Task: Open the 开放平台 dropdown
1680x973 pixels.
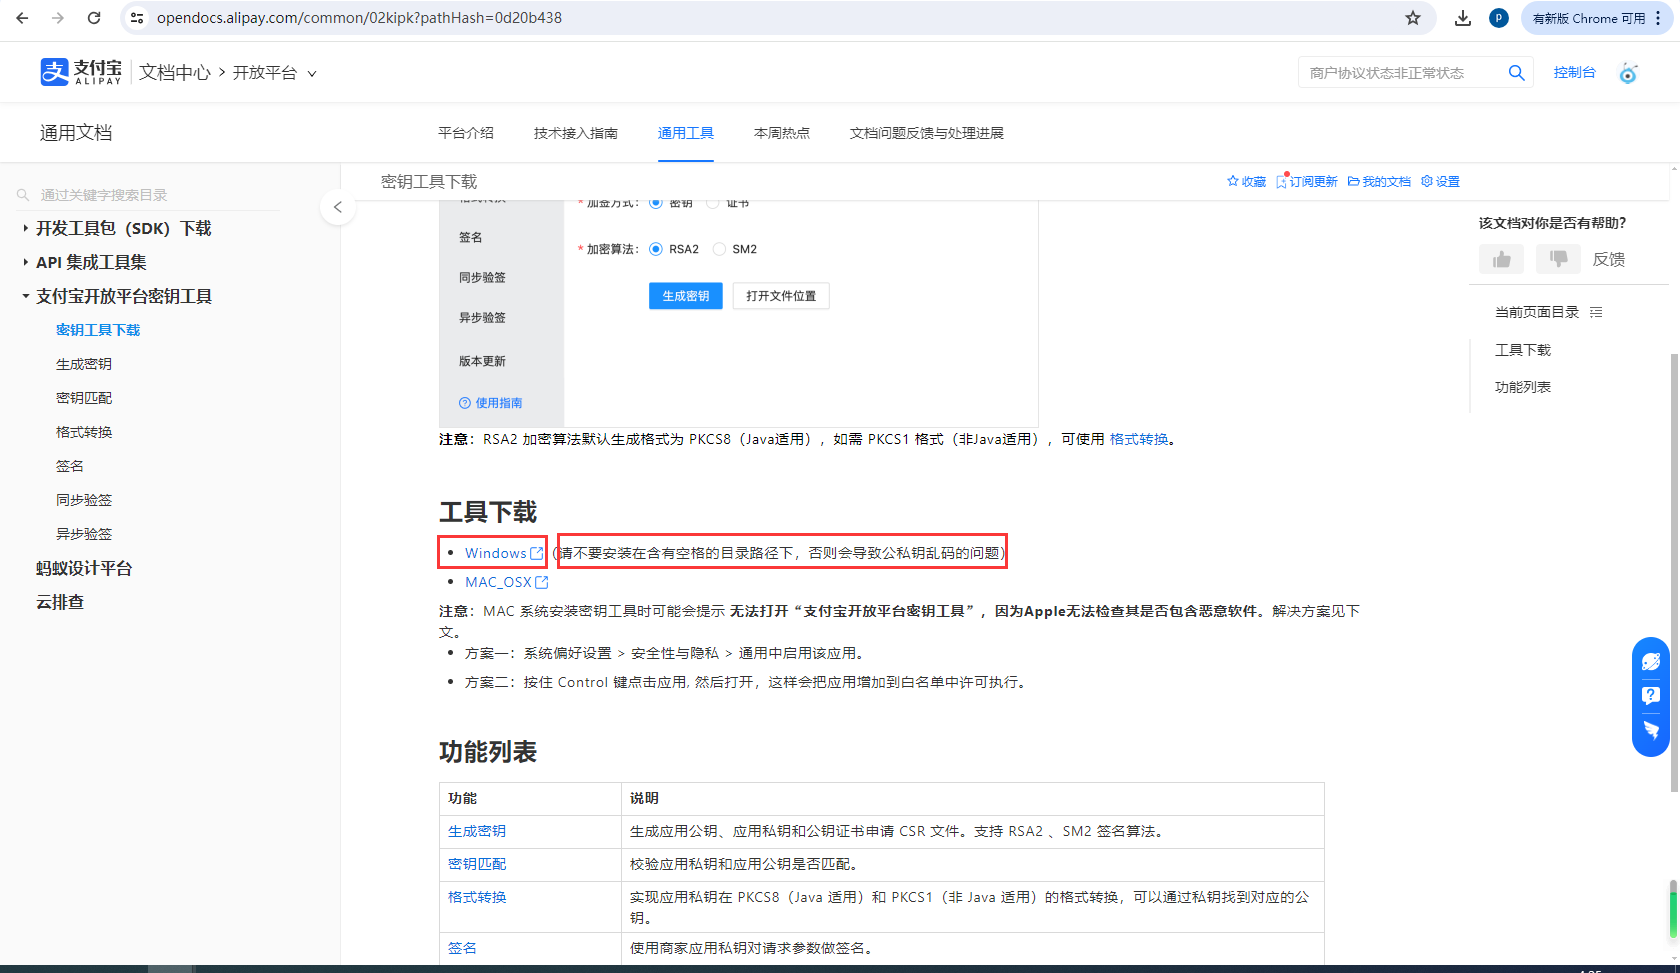Action: coord(274,73)
